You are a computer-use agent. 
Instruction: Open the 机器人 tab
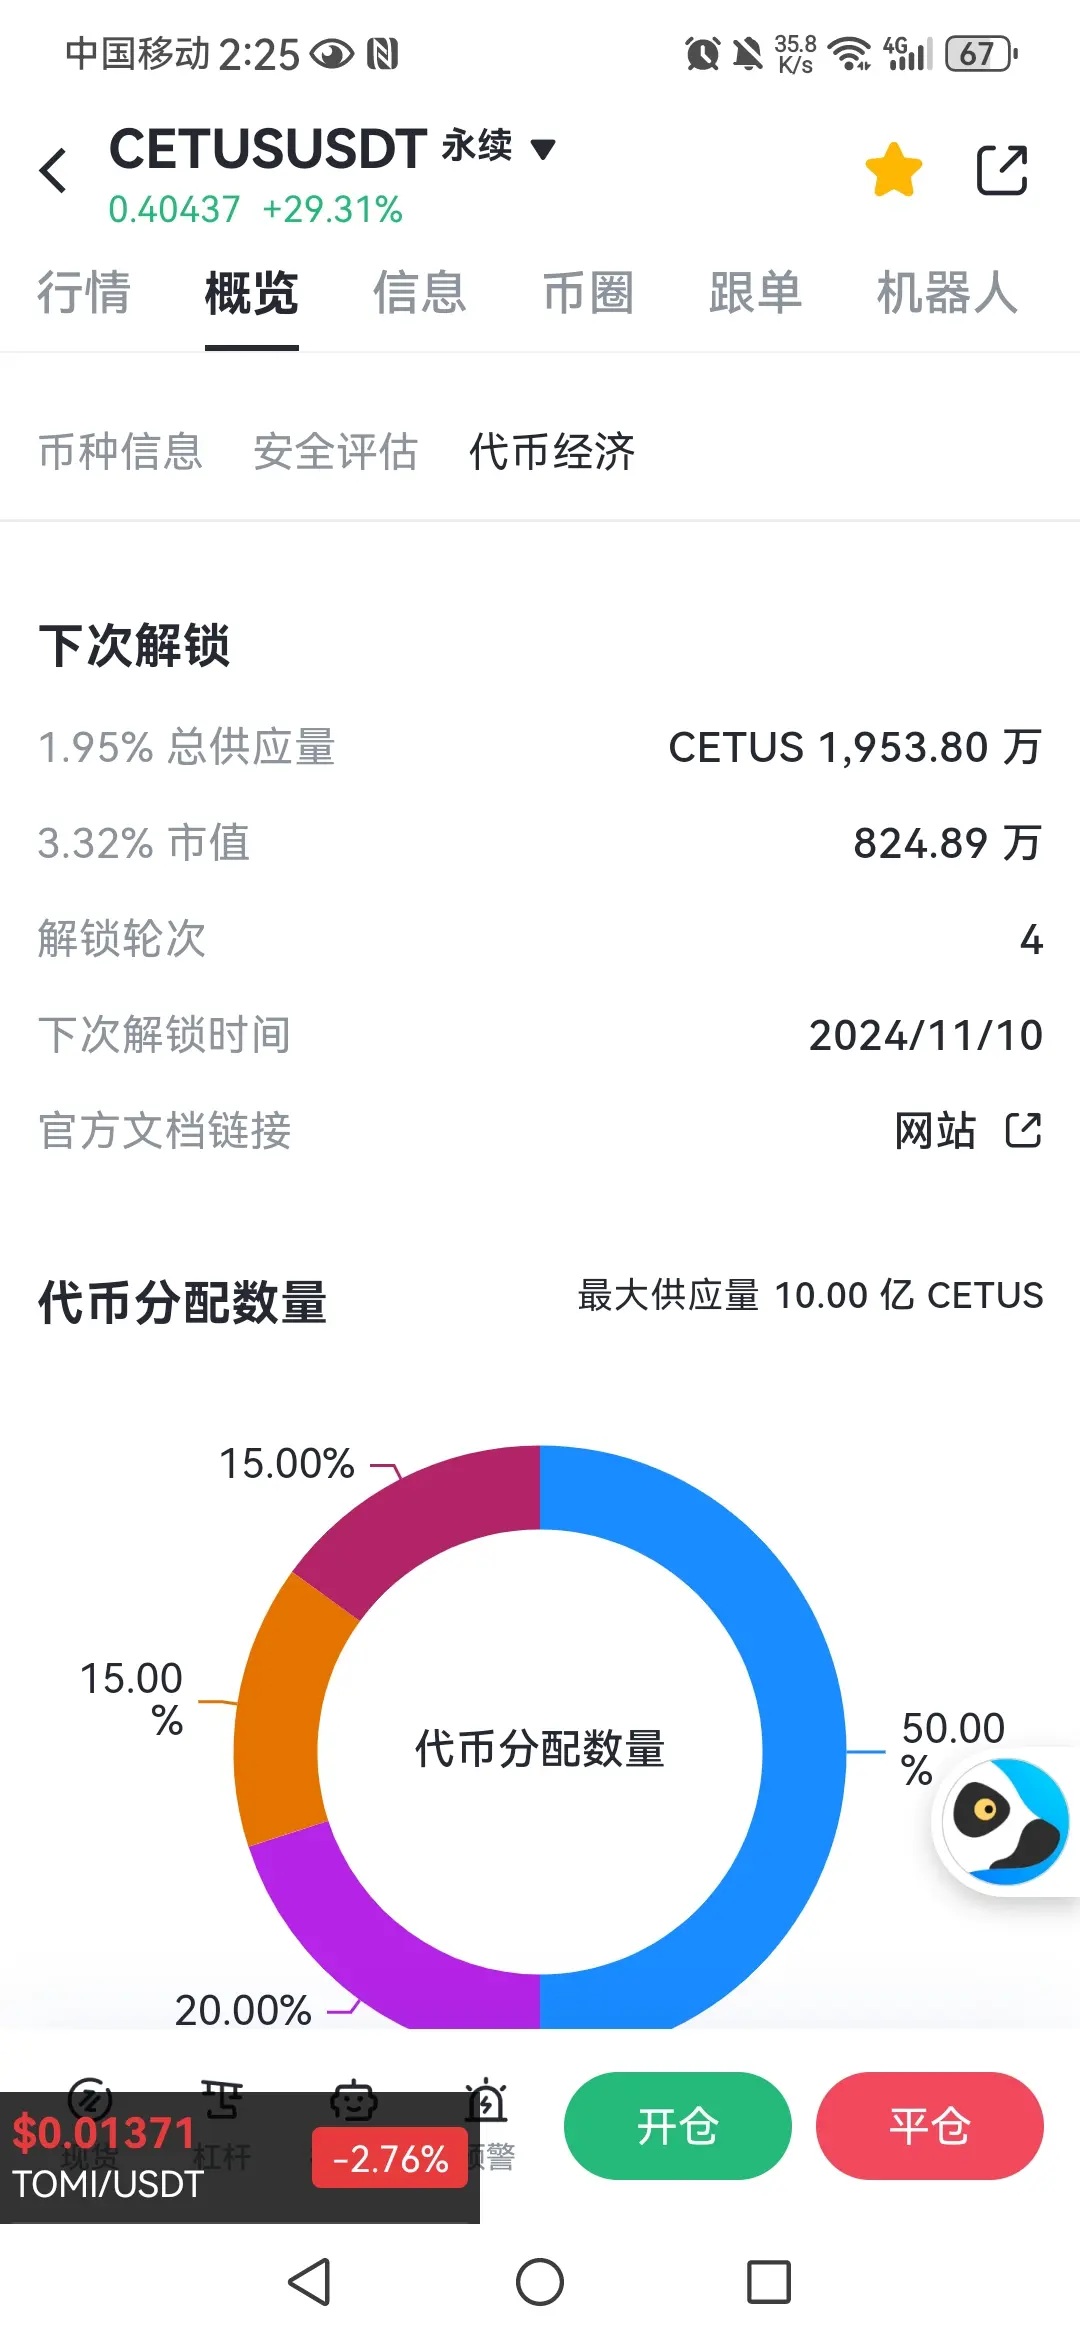tap(947, 293)
